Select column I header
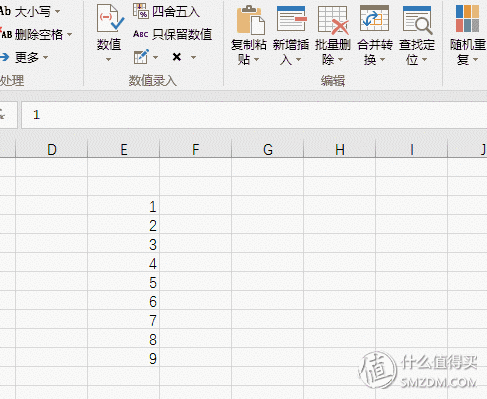This screenshot has height=399, width=487. point(412,149)
